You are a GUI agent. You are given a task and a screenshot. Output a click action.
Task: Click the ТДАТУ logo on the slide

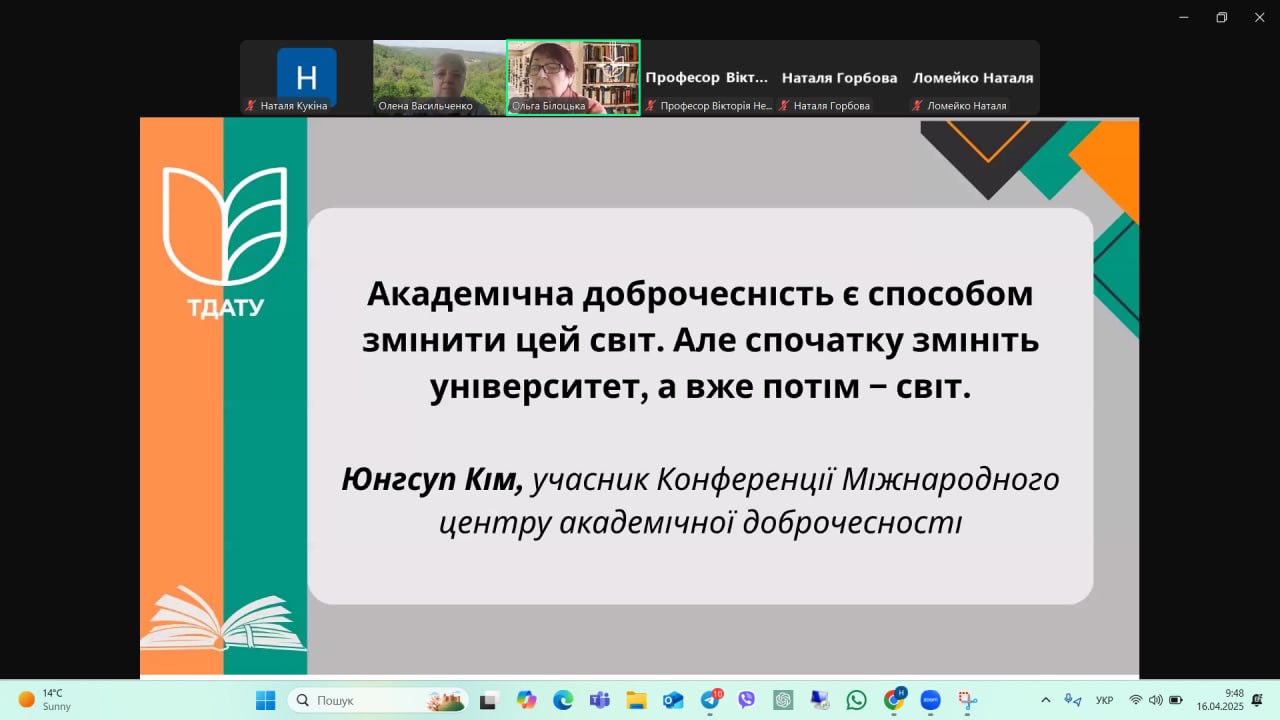point(225,242)
